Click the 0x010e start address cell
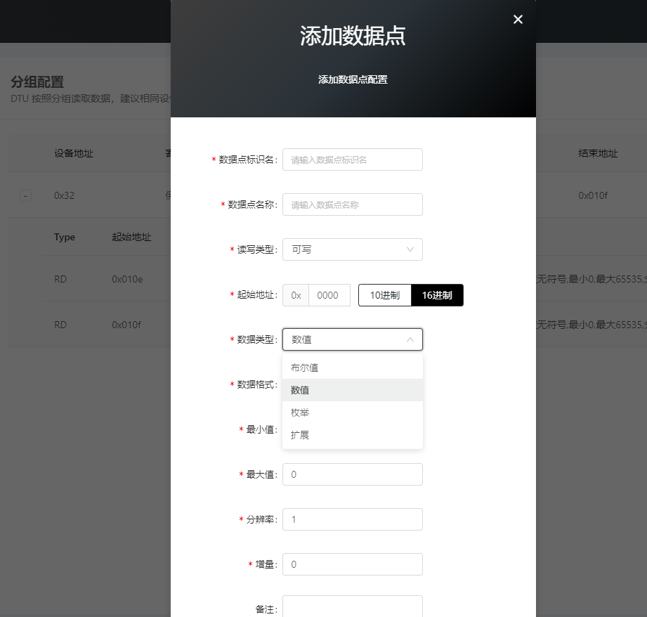This screenshot has height=617, width=647. click(127, 279)
